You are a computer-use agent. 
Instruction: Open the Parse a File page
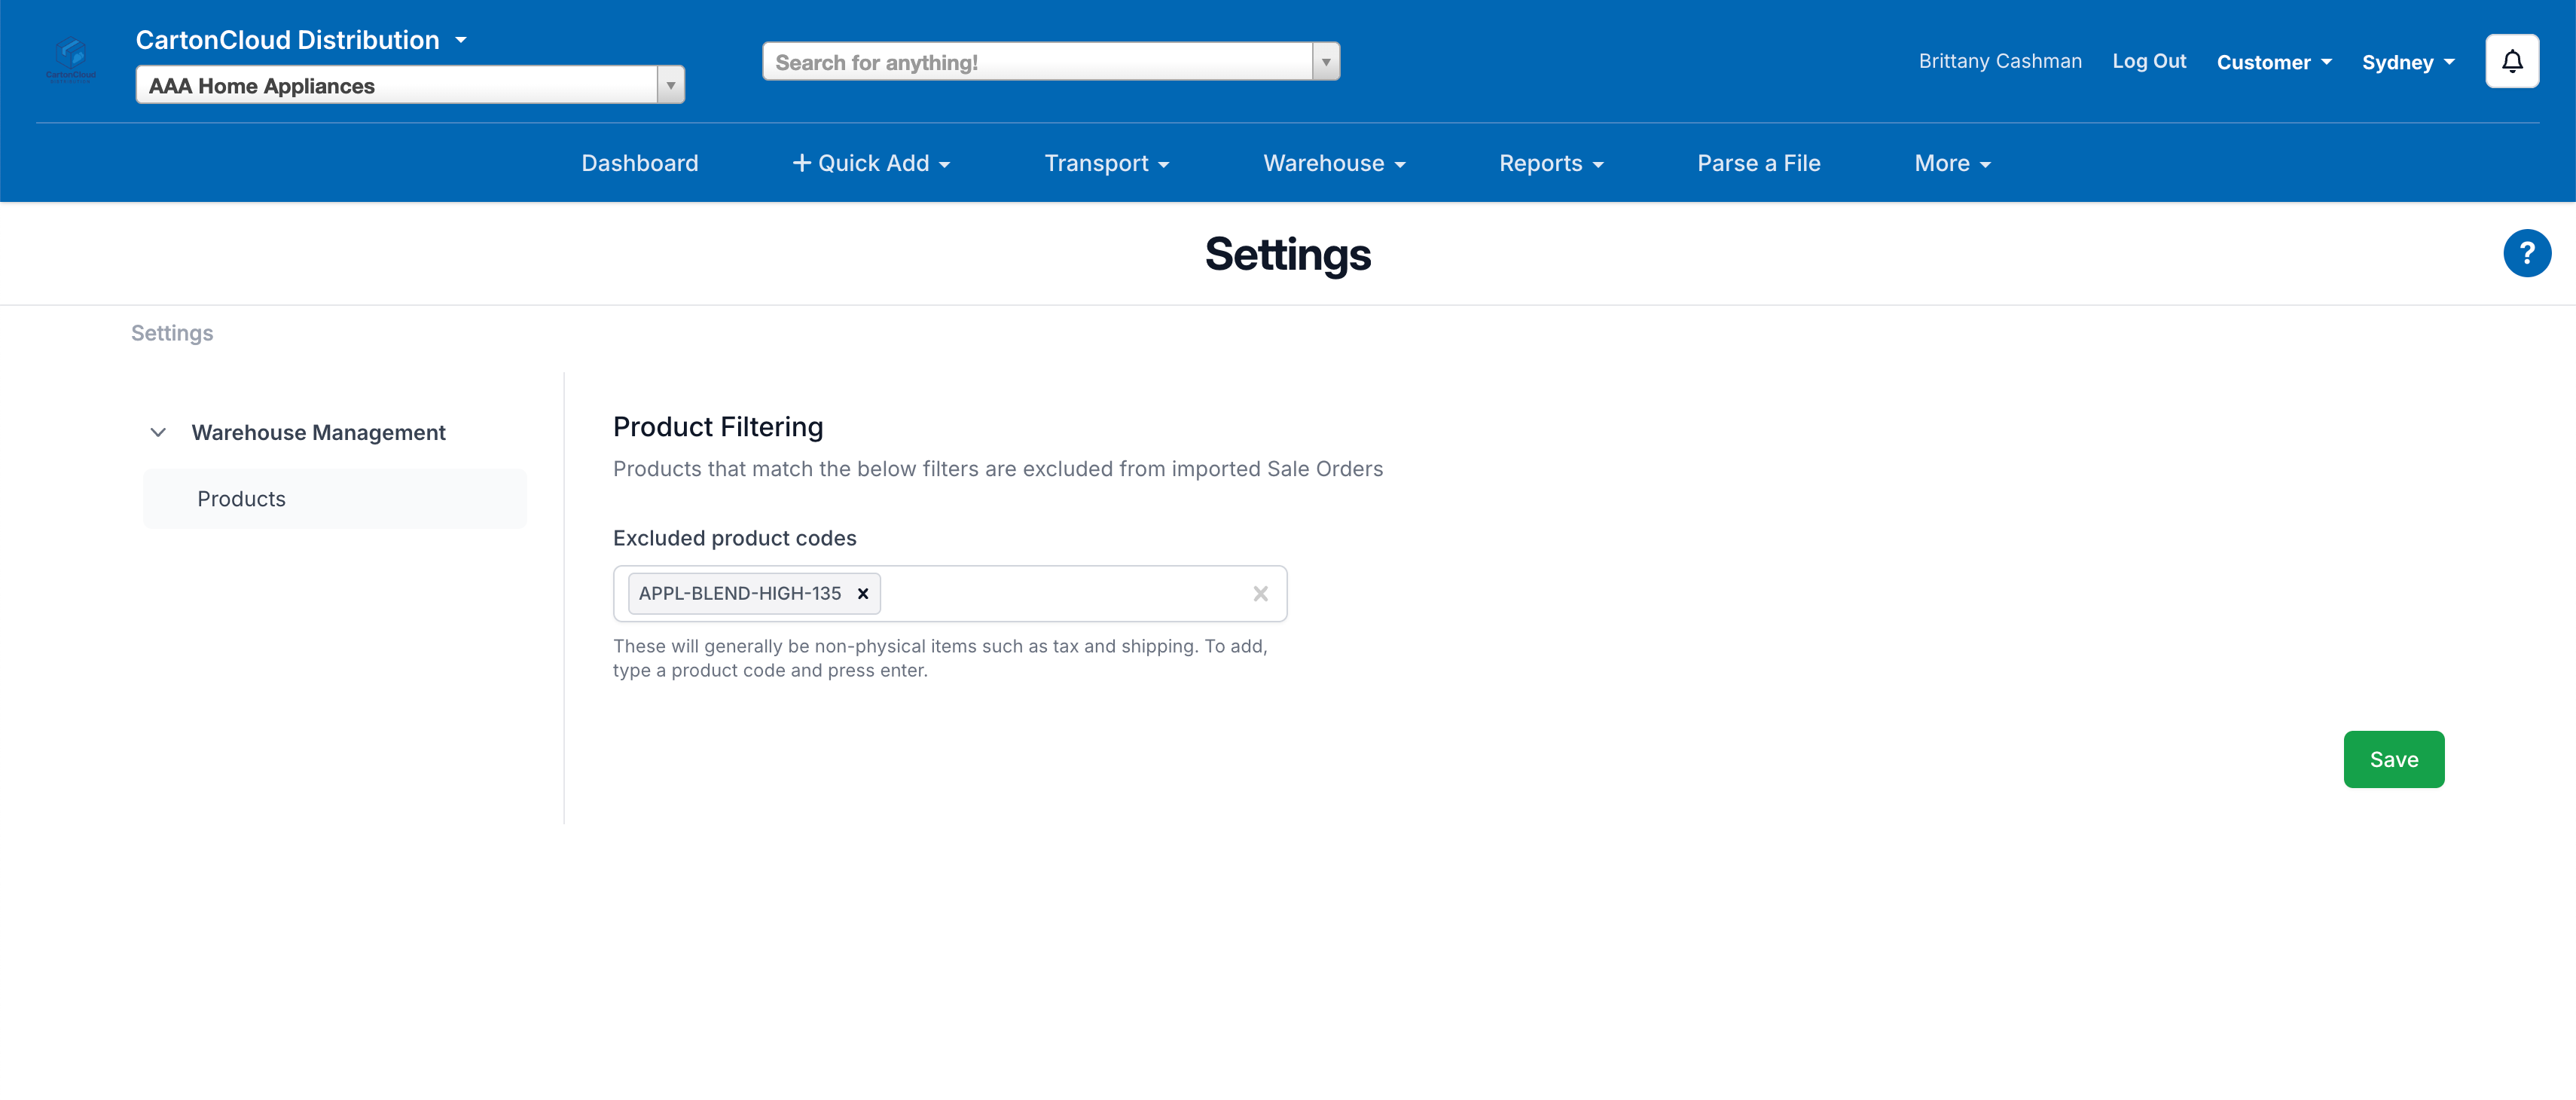pos(1758,163)
